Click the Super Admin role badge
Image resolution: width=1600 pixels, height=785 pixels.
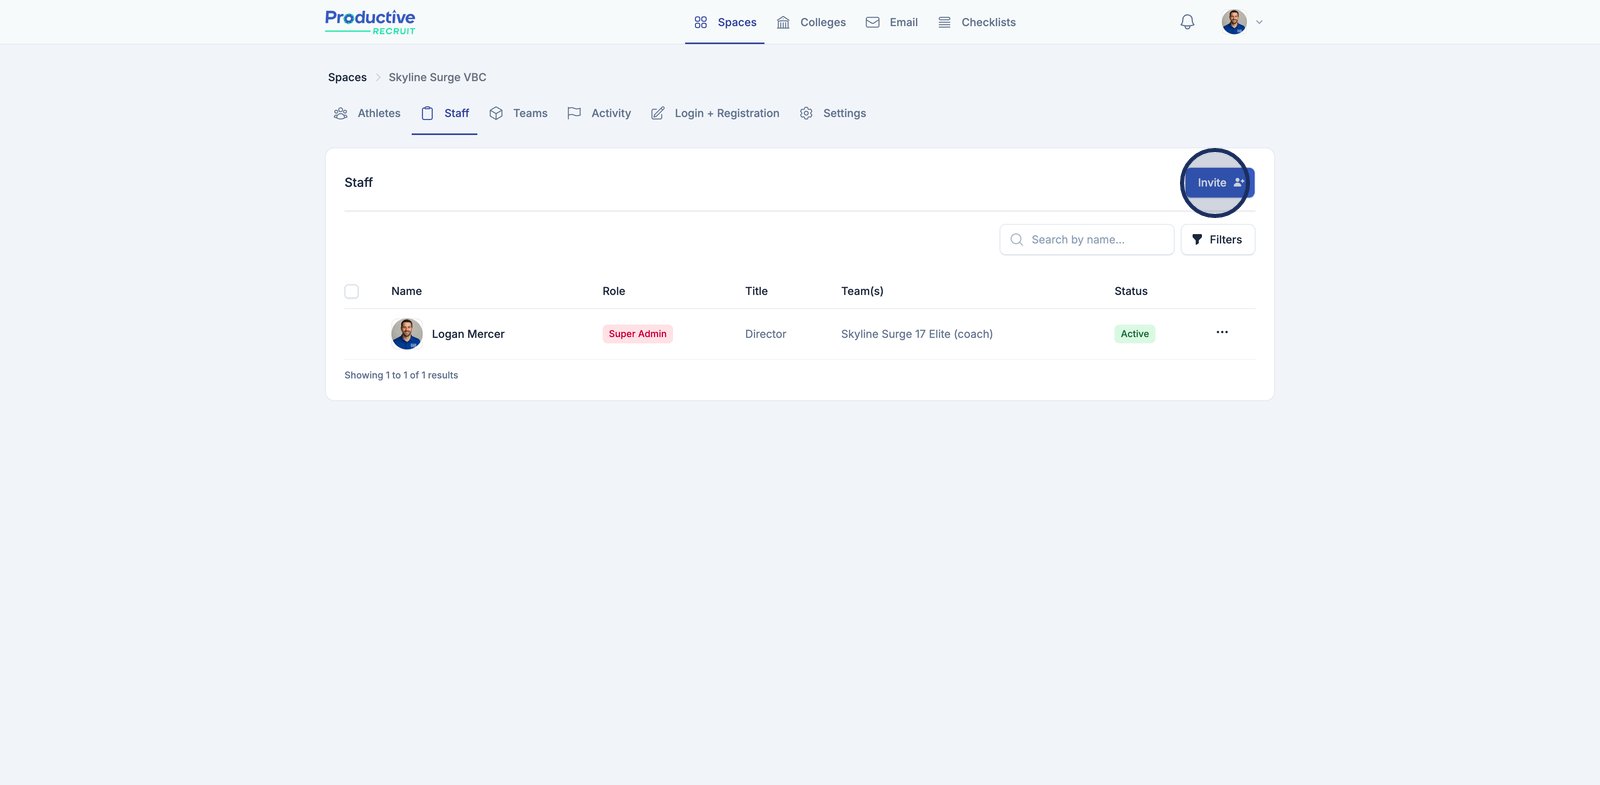[638, 334]
